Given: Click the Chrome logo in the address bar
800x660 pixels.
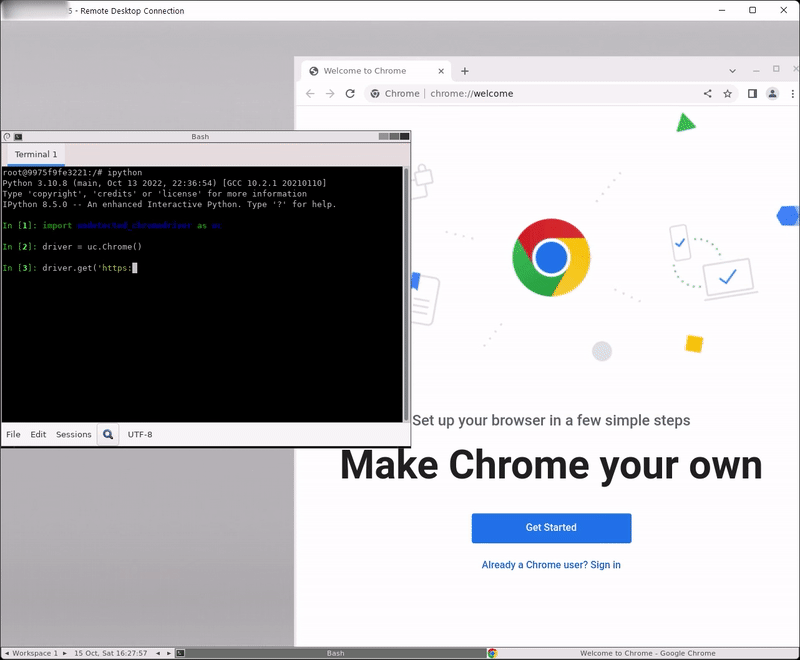Looking at the screenshot, I should click(x=373, y=93).
